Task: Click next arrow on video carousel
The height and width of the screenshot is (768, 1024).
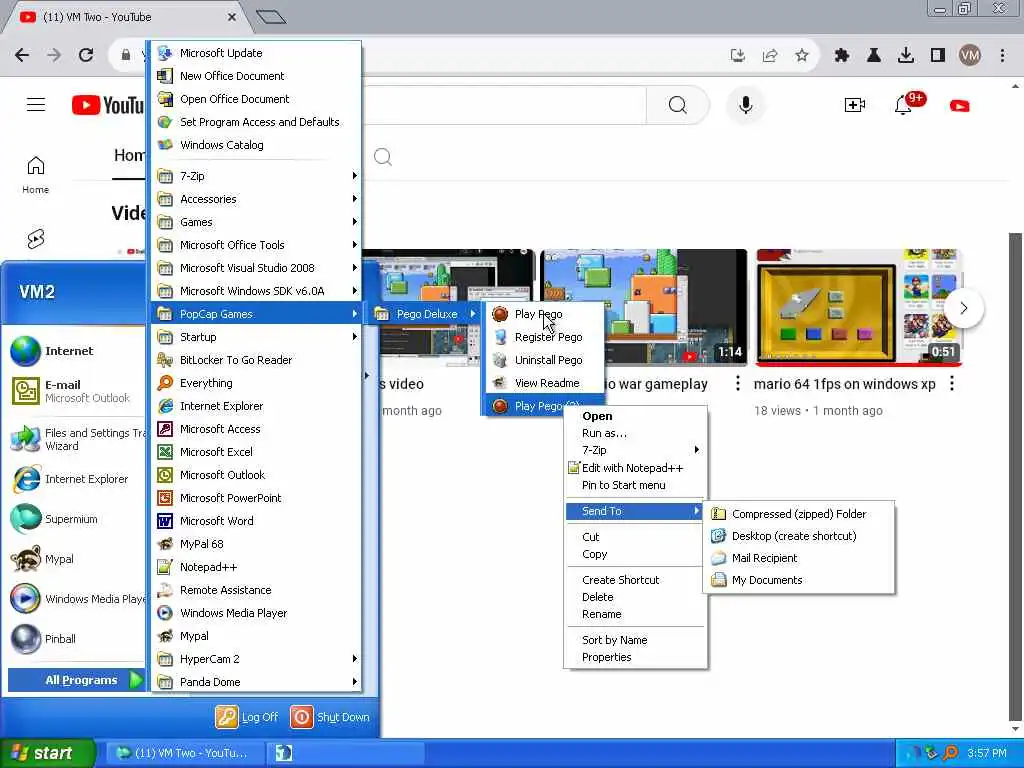Action: click(x=964, y=308)
